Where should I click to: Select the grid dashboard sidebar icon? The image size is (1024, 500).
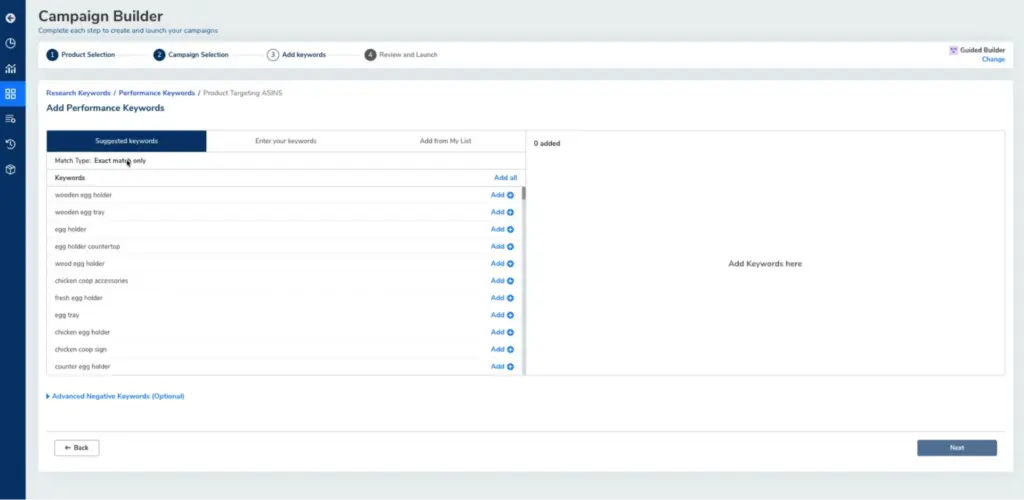tap(10, 94)
